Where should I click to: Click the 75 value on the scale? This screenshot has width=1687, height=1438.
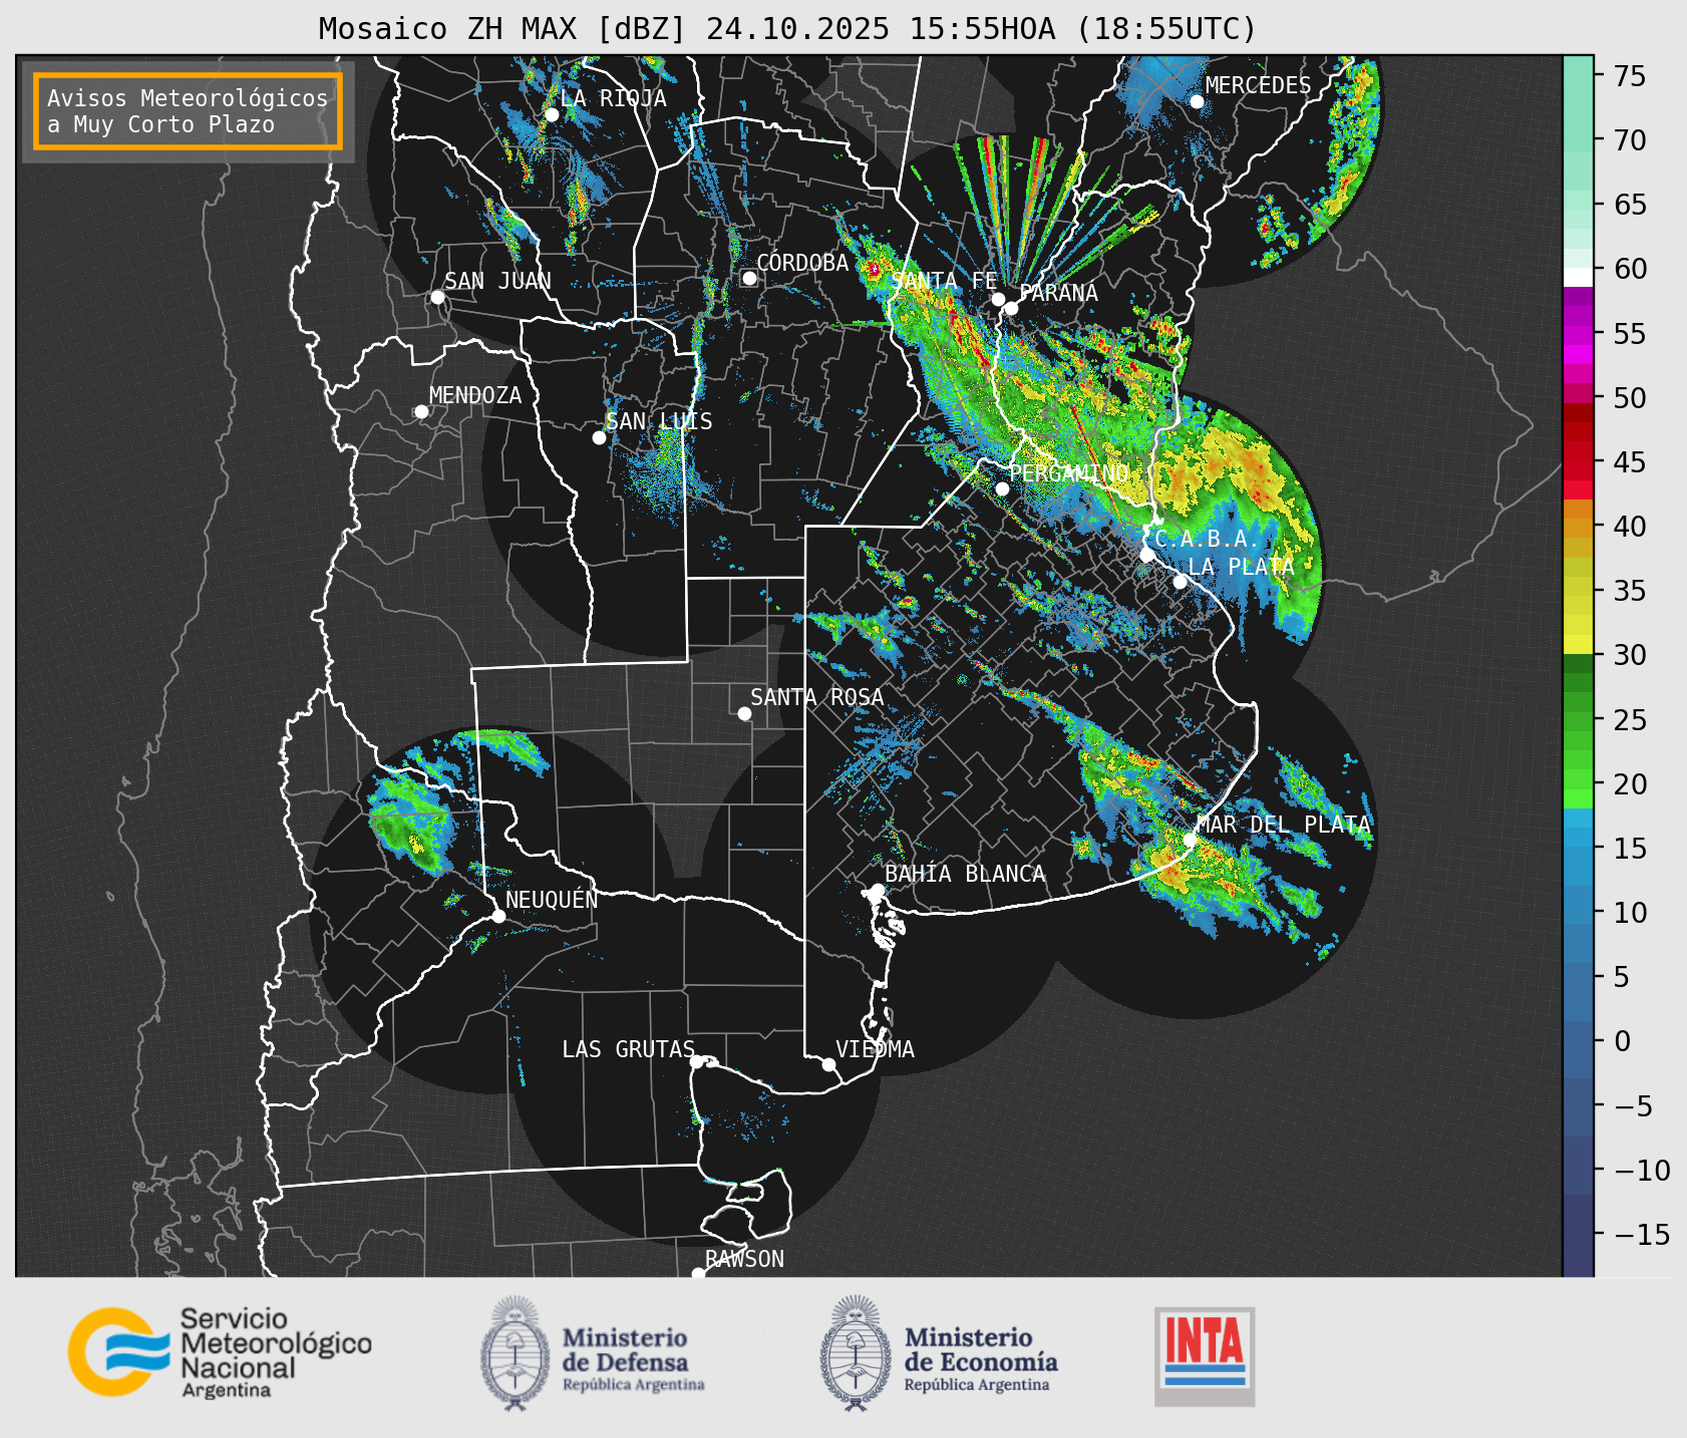click(x=1632, y=76)
